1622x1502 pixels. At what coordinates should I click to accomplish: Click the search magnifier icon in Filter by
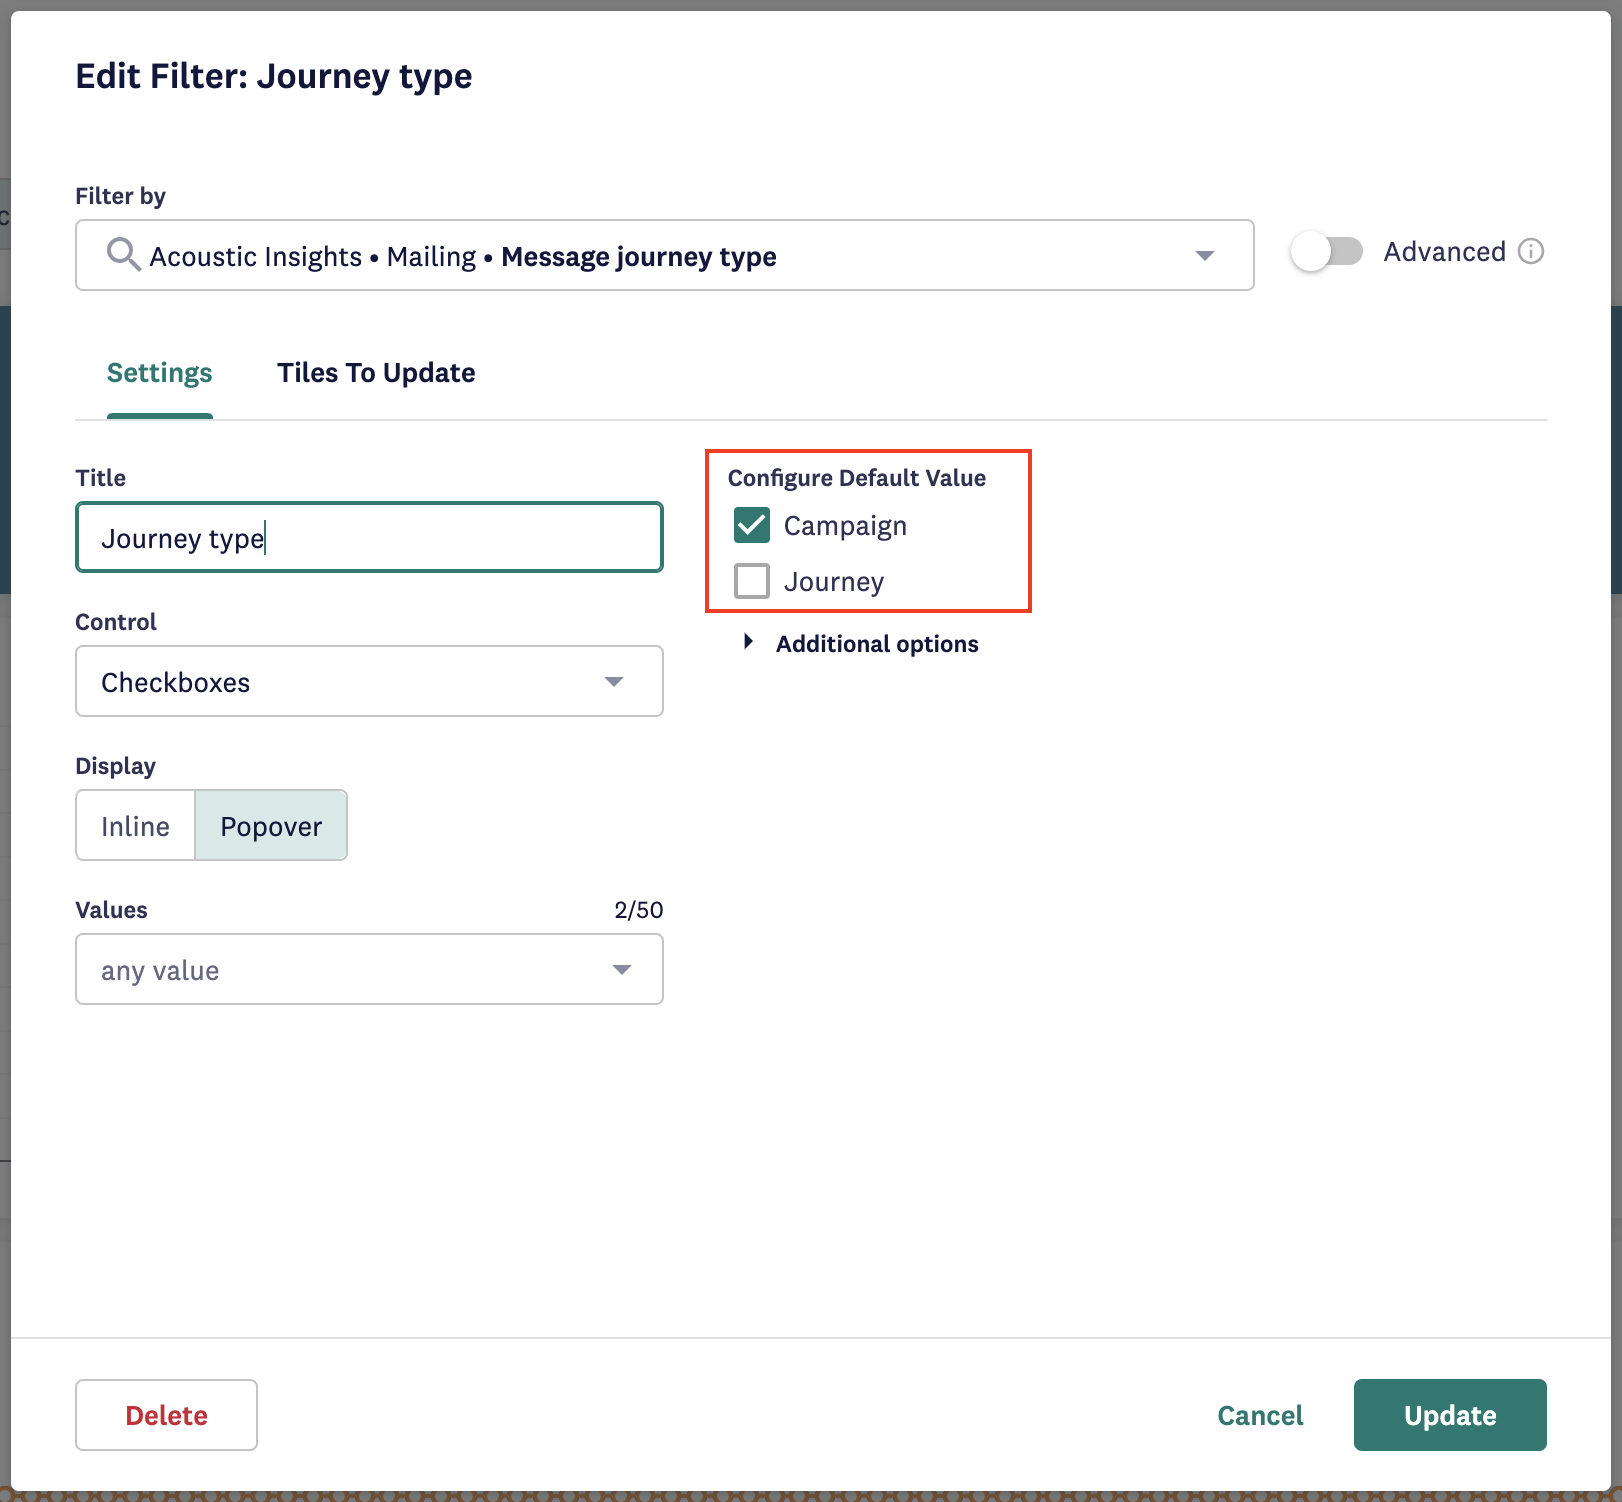pos(123,255)
